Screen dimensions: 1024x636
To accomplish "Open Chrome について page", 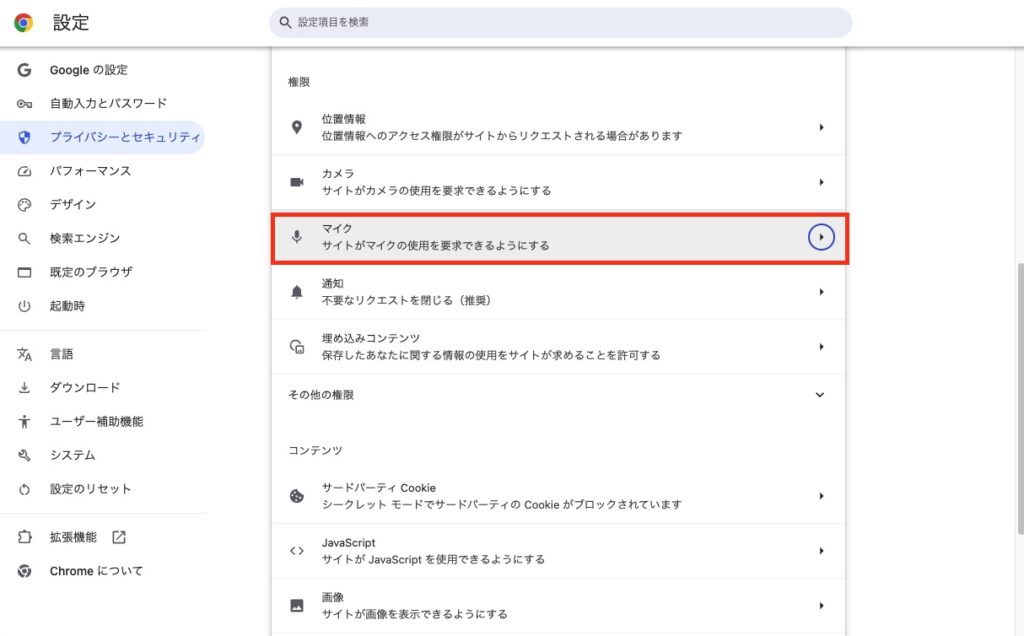I will click(96, 571).
